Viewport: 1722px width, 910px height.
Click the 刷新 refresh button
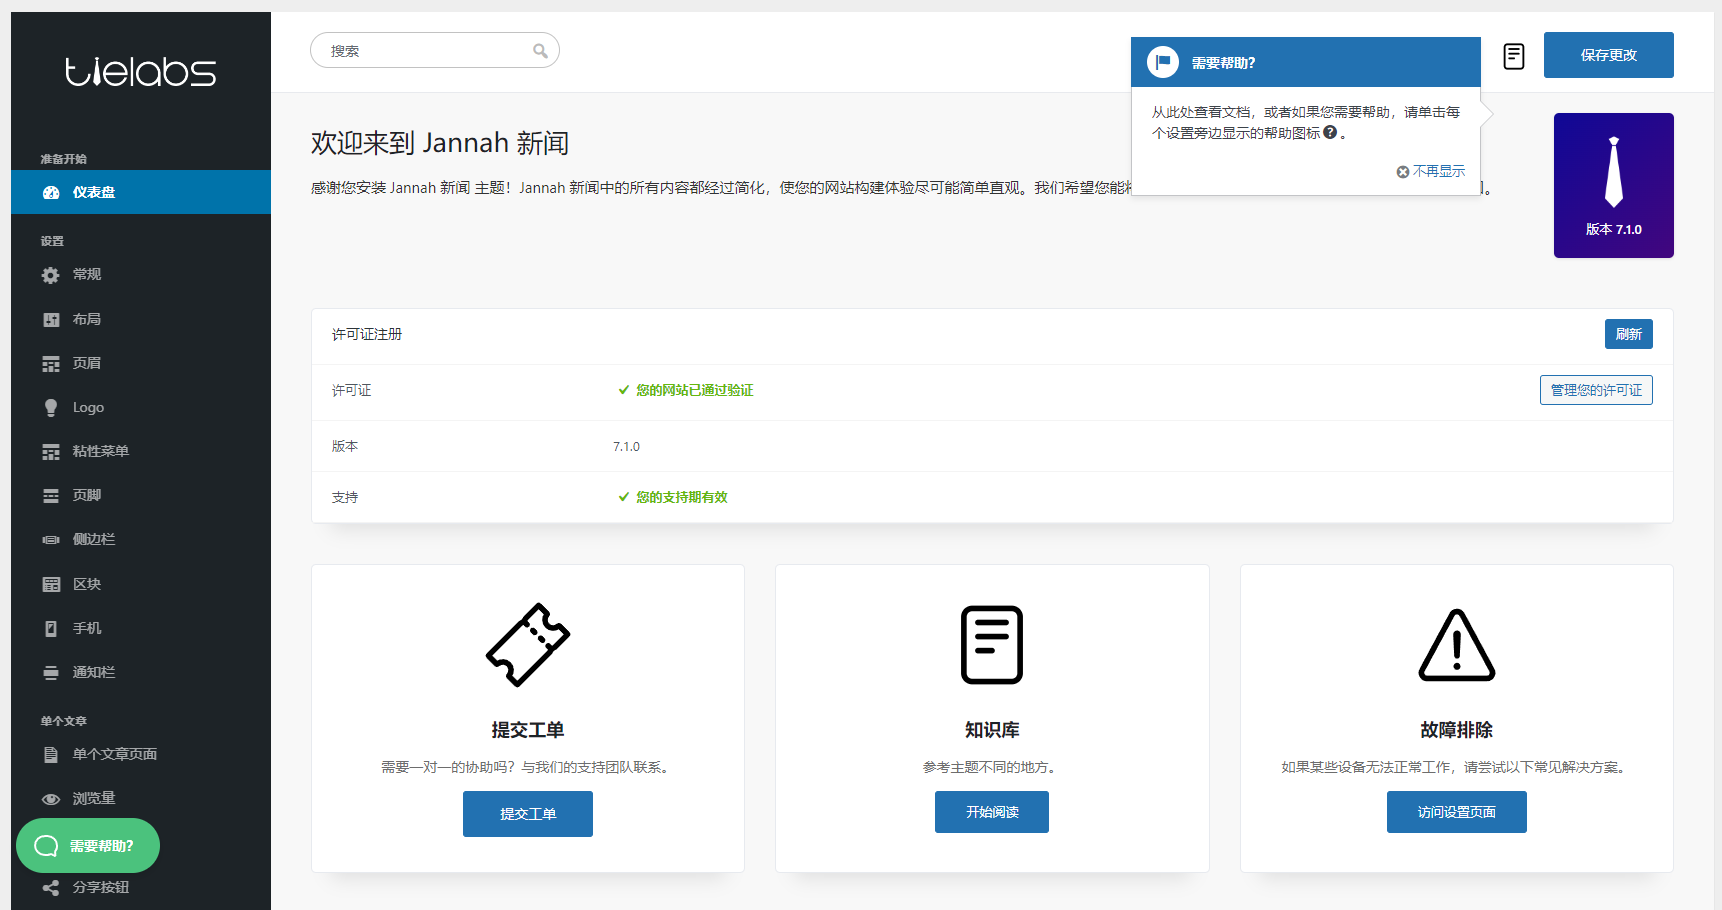click(1629, 334)
